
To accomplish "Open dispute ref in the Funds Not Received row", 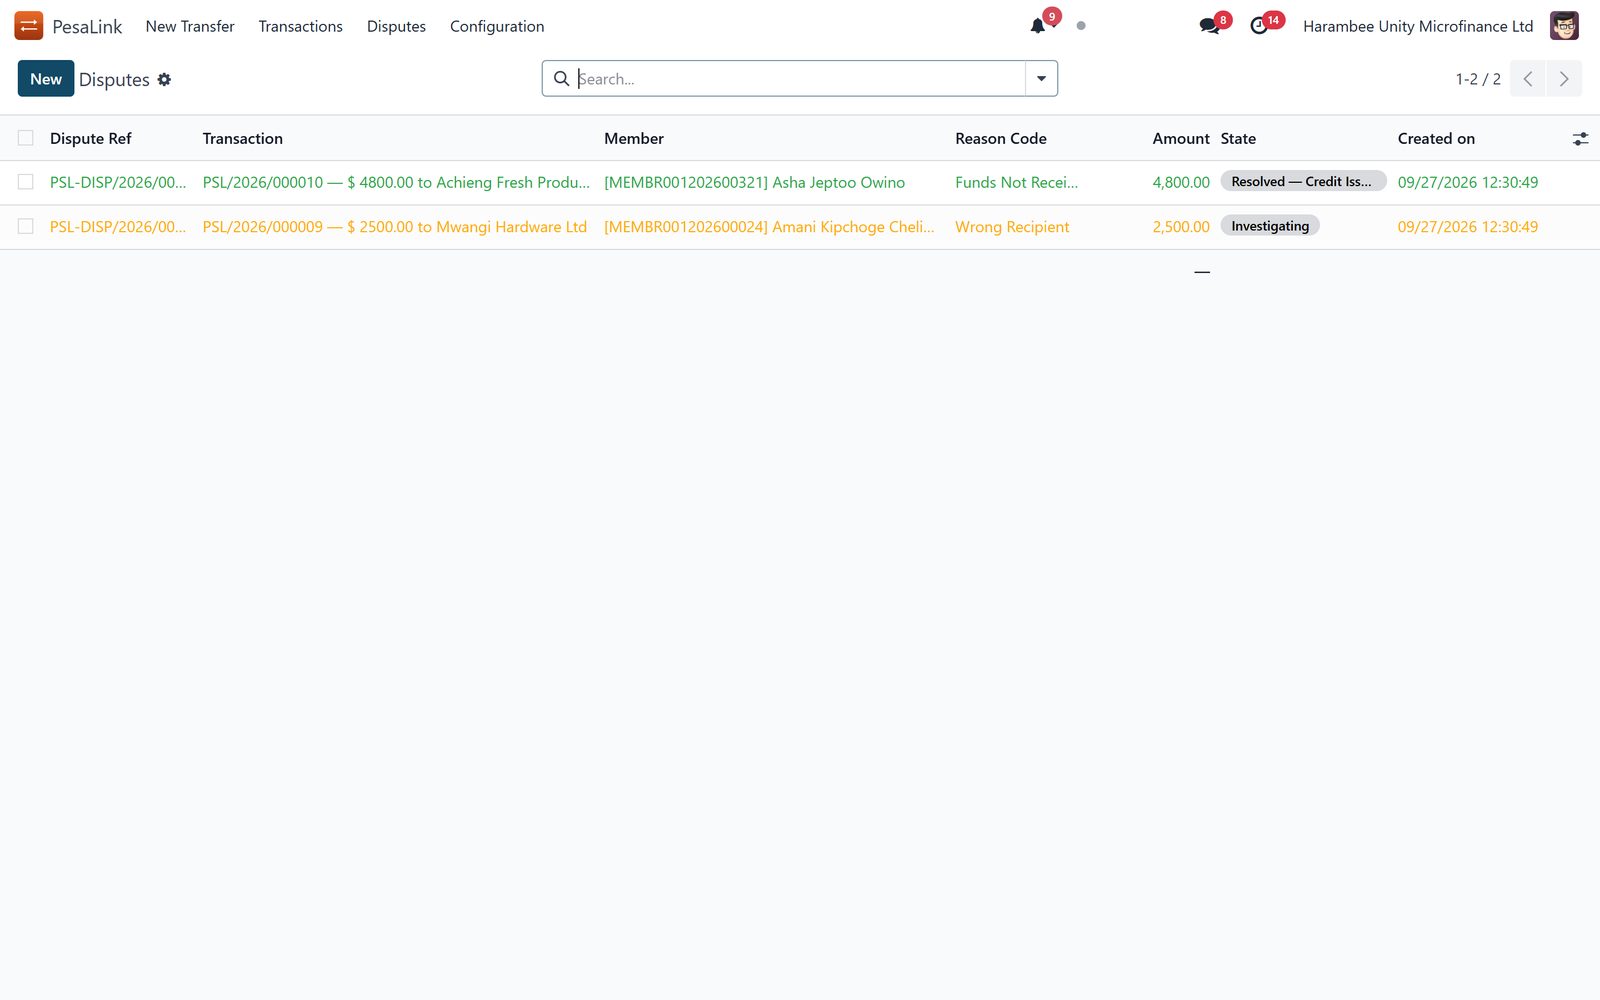I will click(118, 182).
